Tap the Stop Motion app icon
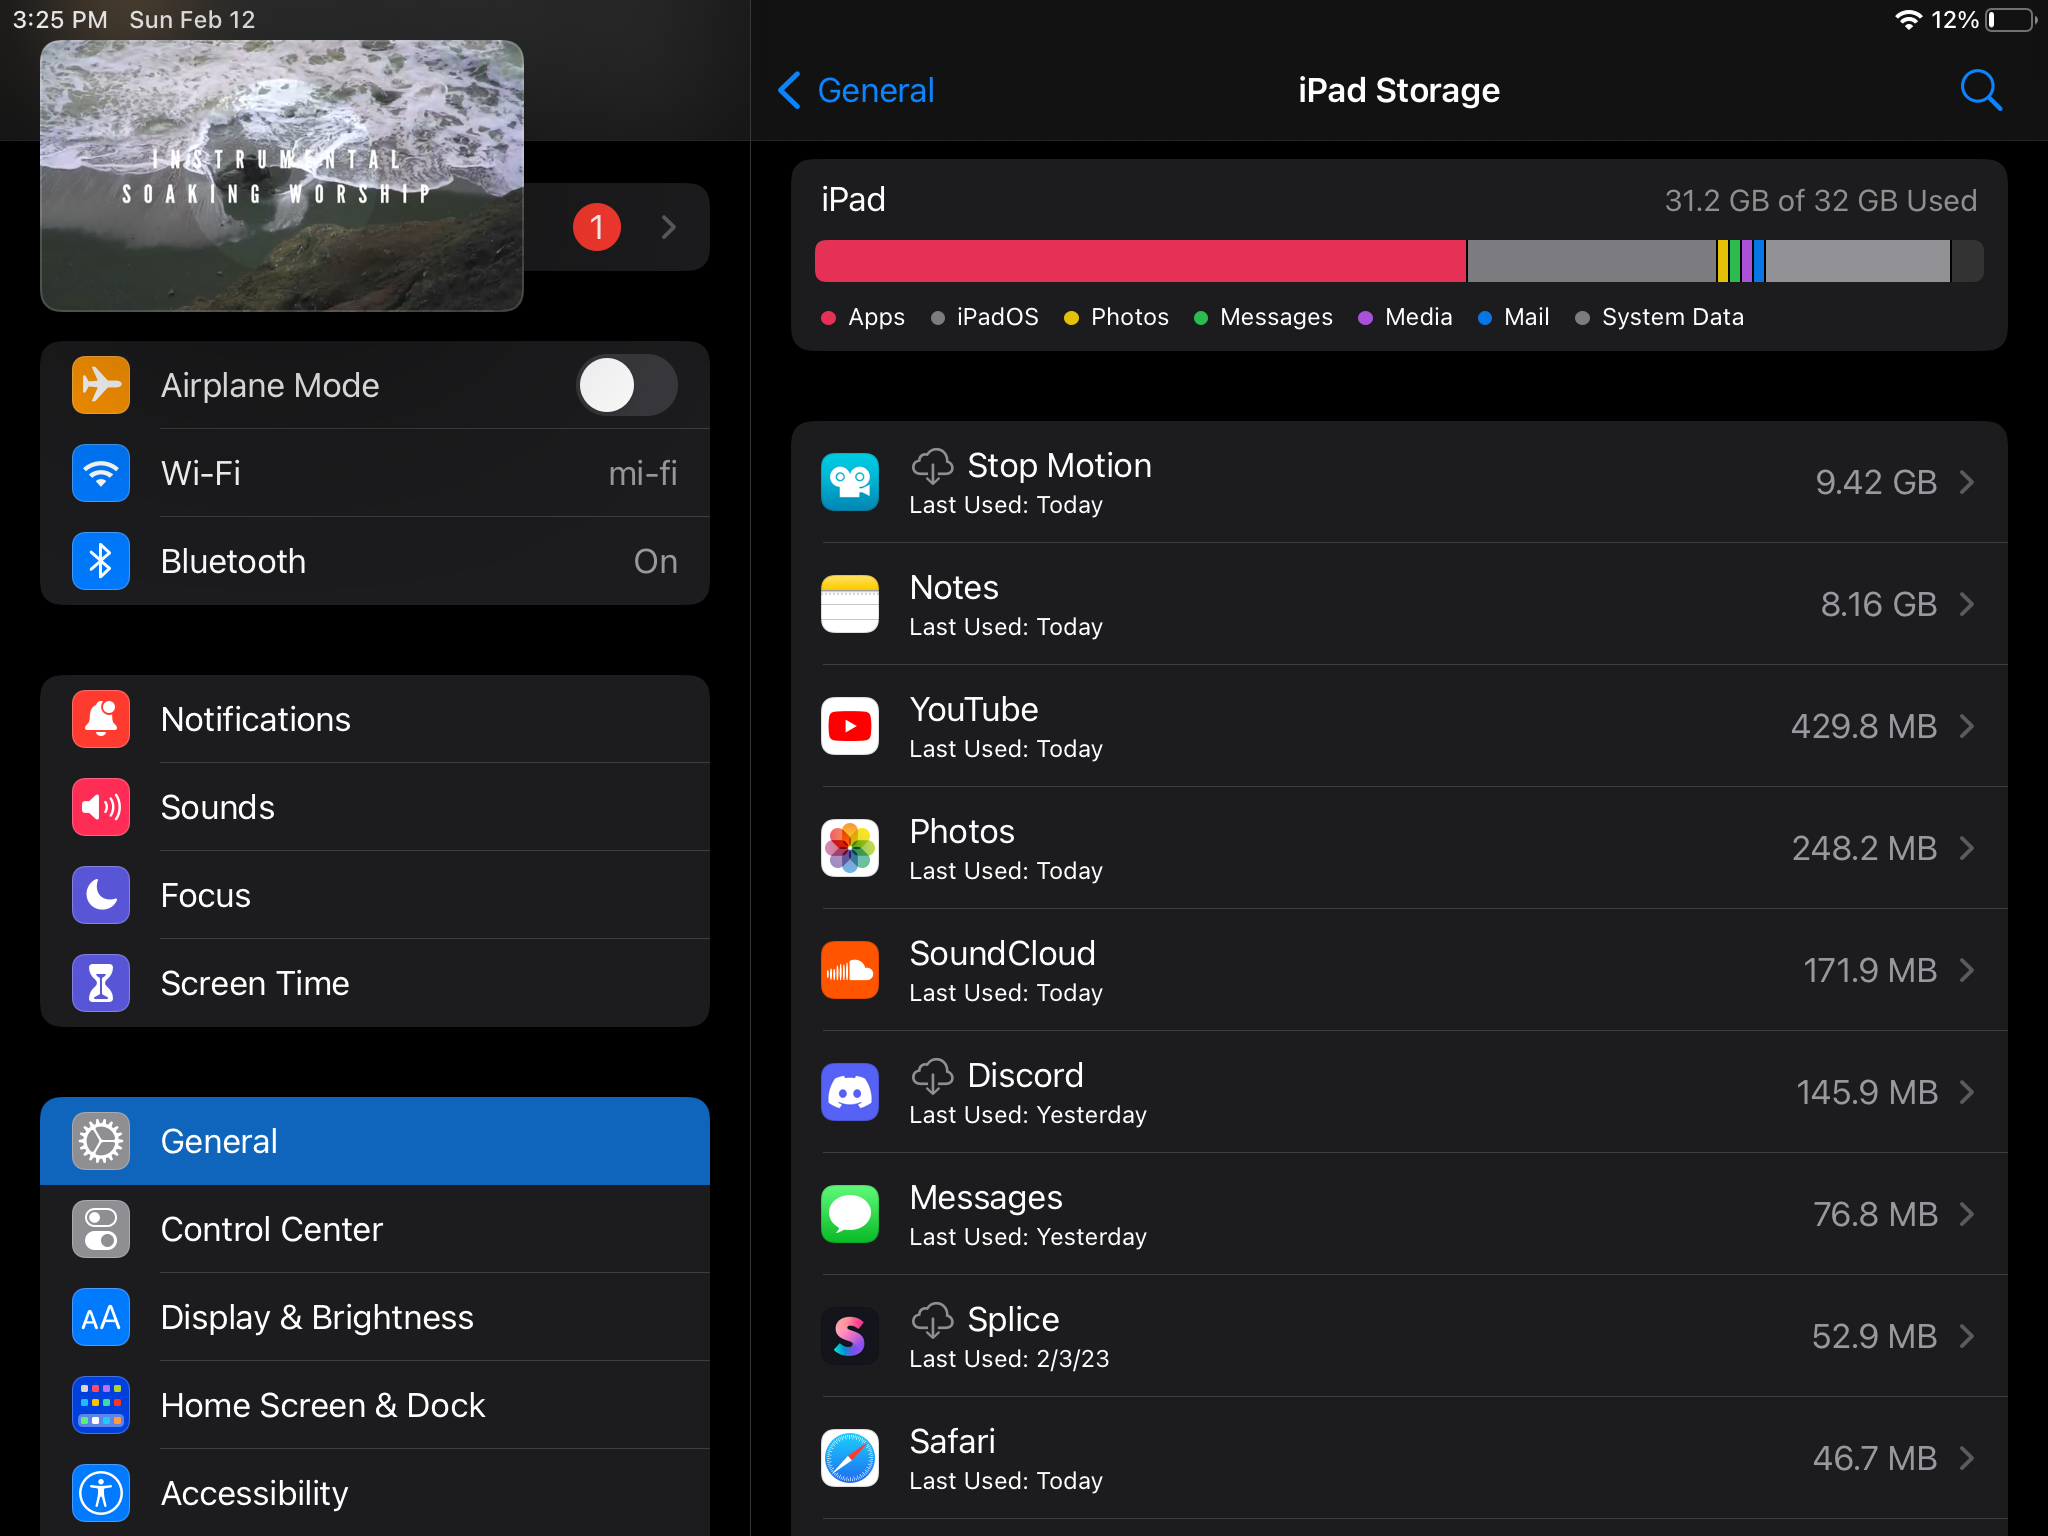This screenshot has width=2048, height=1536. 850,482
